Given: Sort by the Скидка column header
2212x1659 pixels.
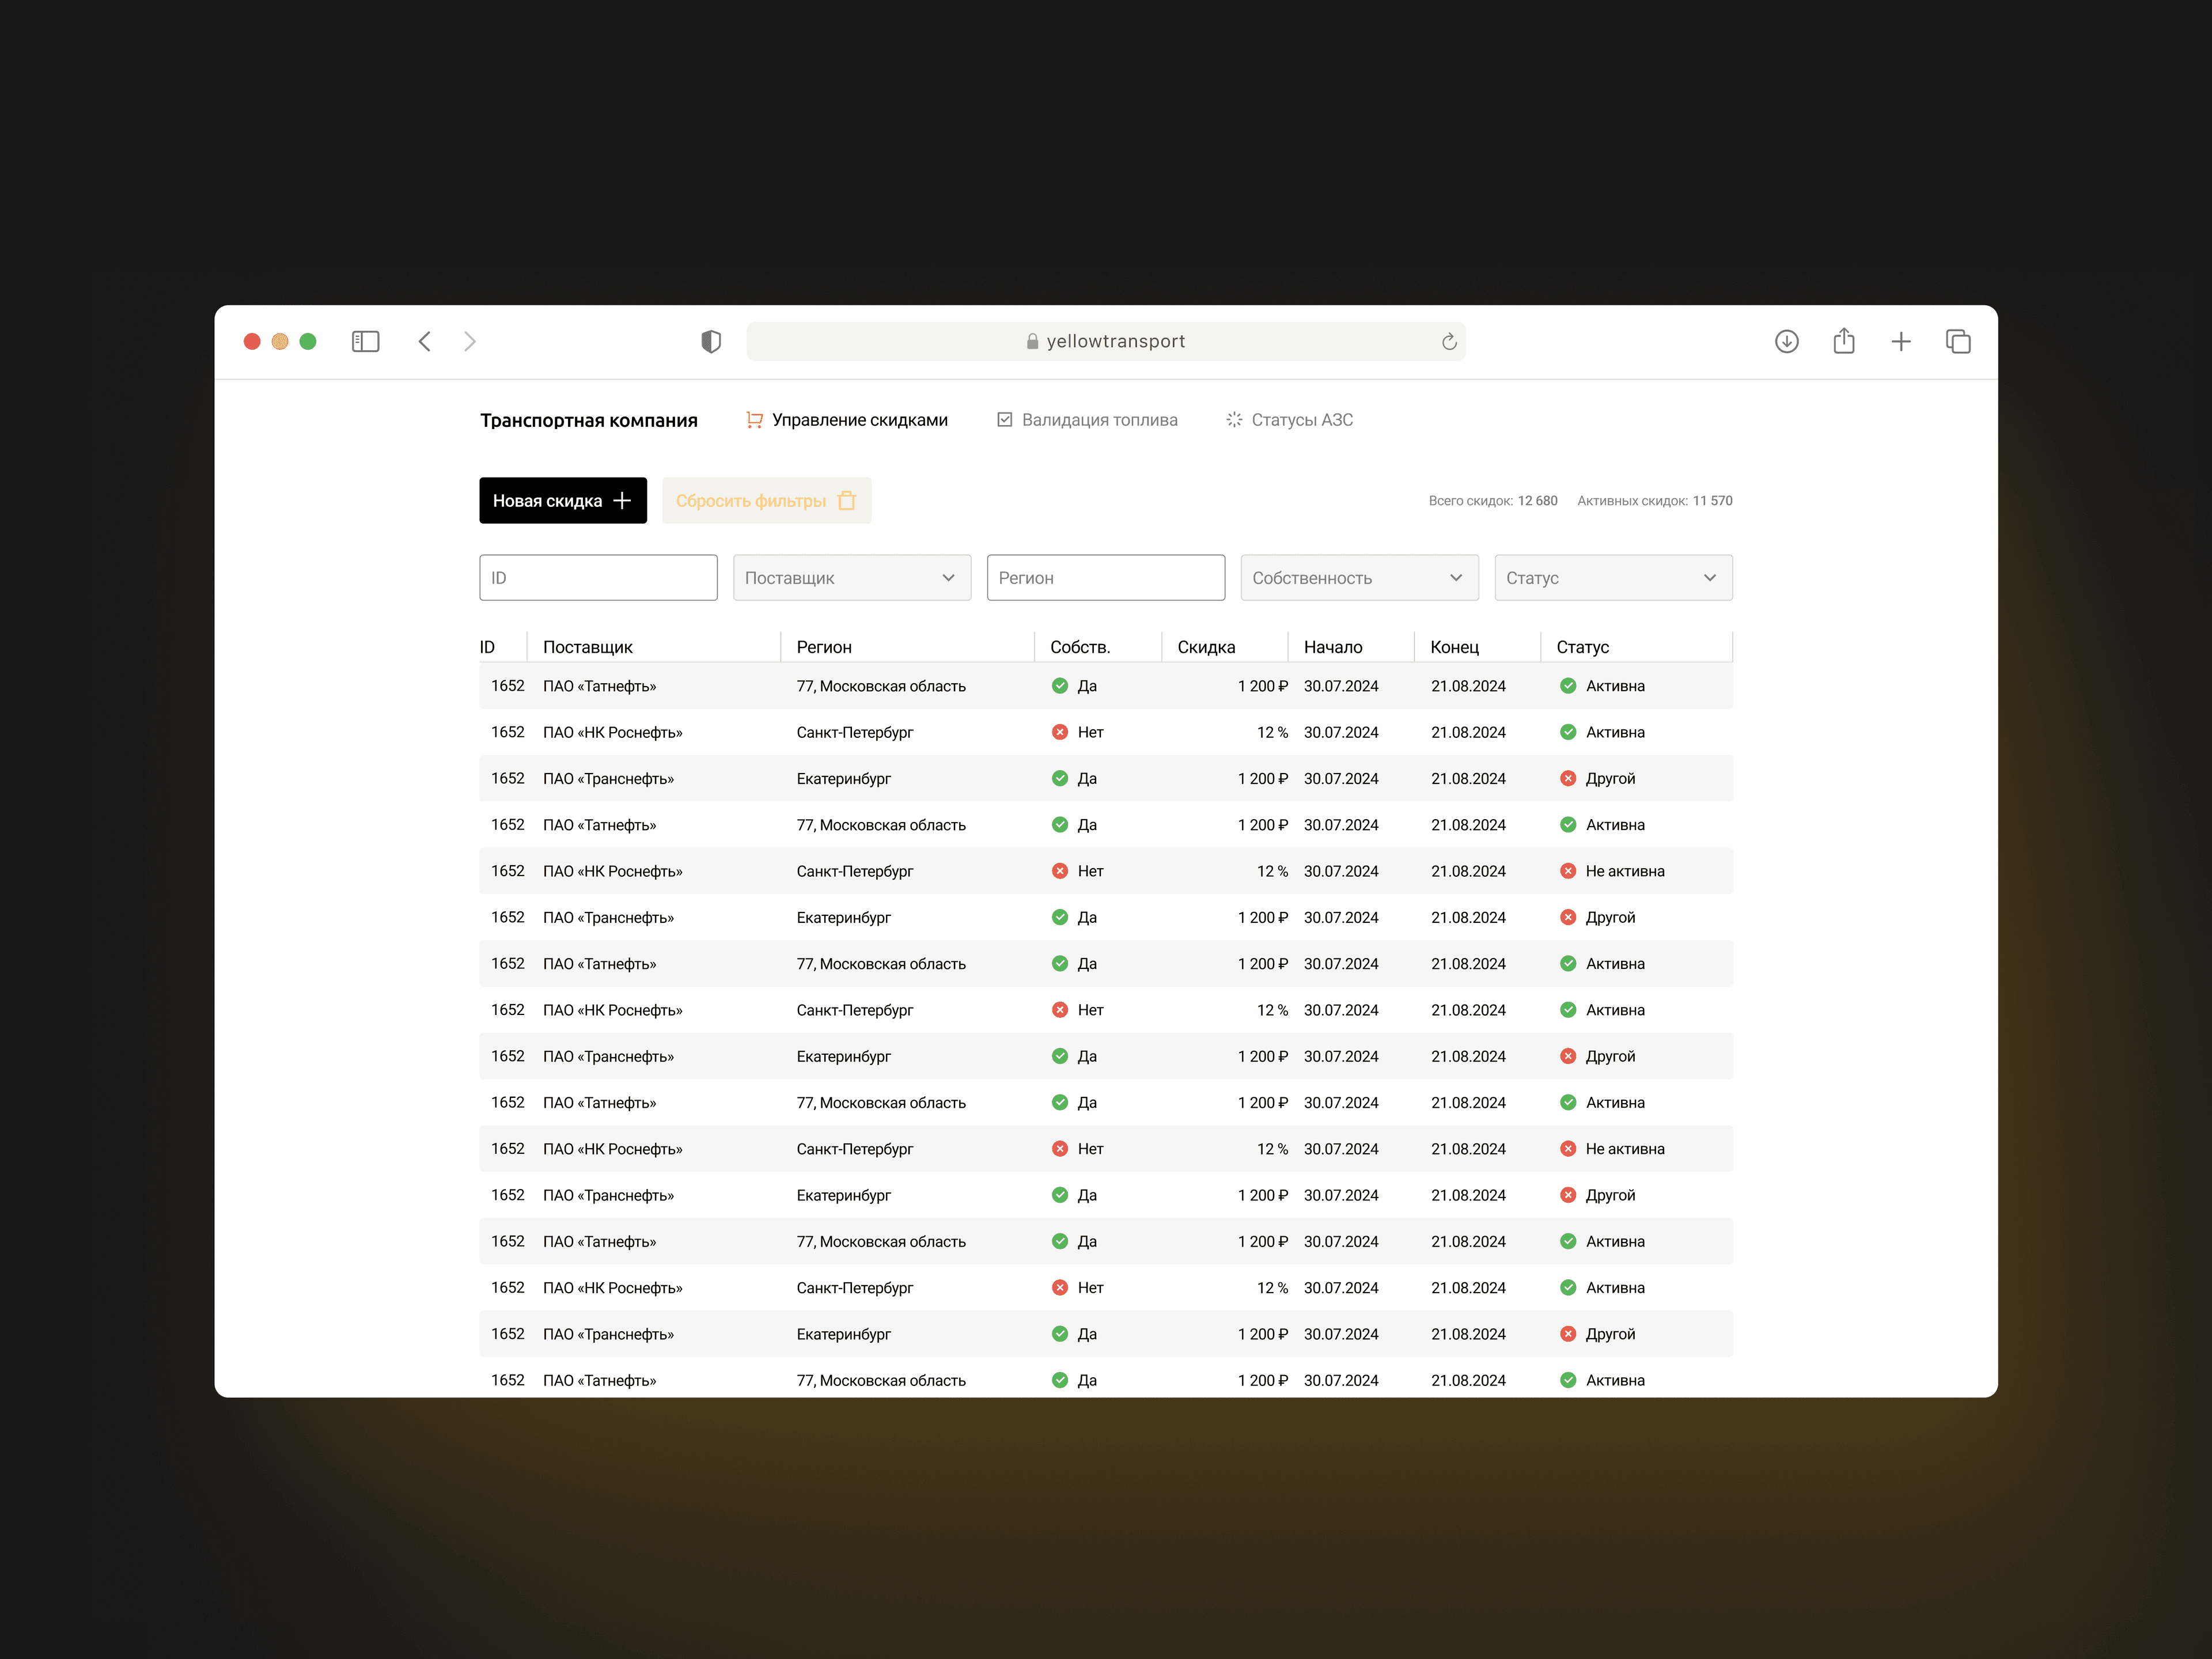Looking at the screenshot, I should [1206, 647].
